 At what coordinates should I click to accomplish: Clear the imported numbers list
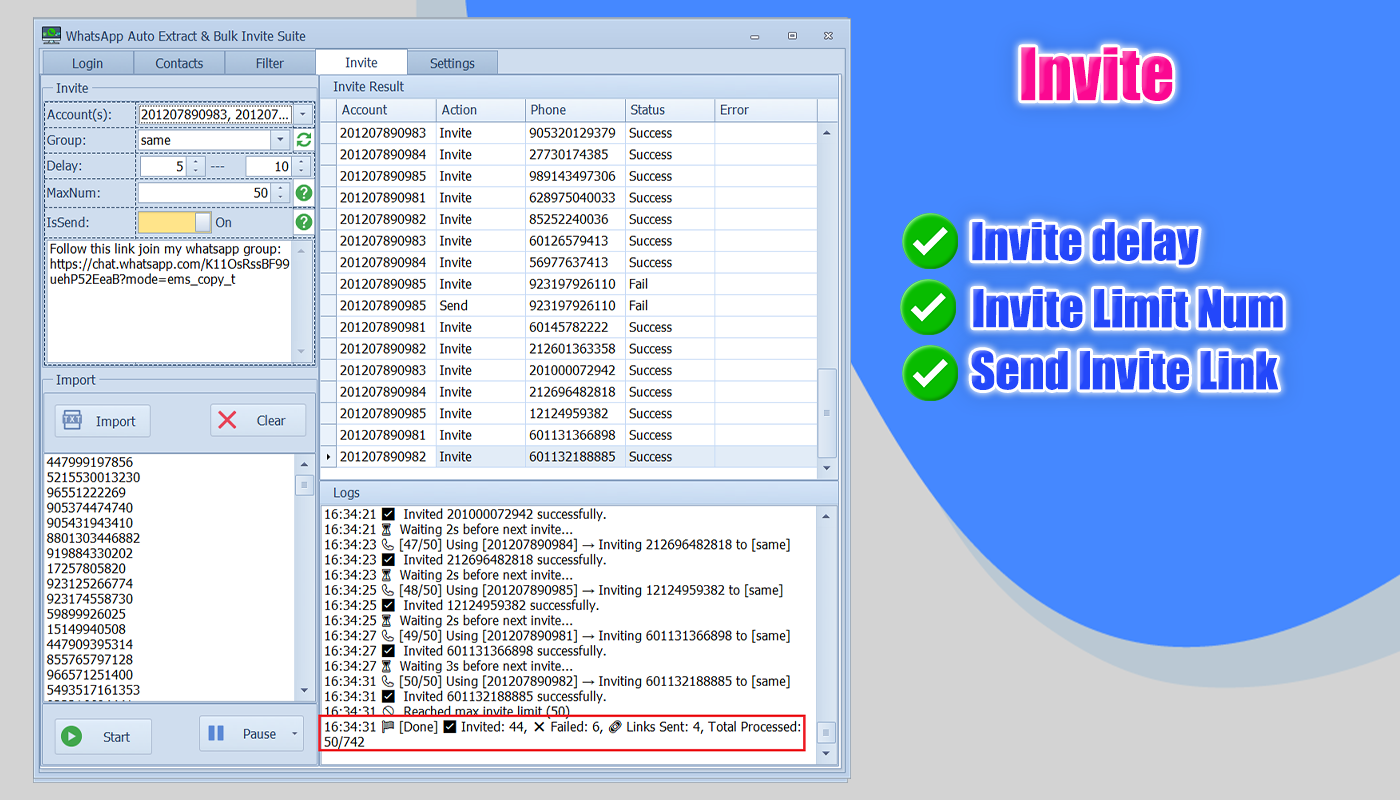258,421
